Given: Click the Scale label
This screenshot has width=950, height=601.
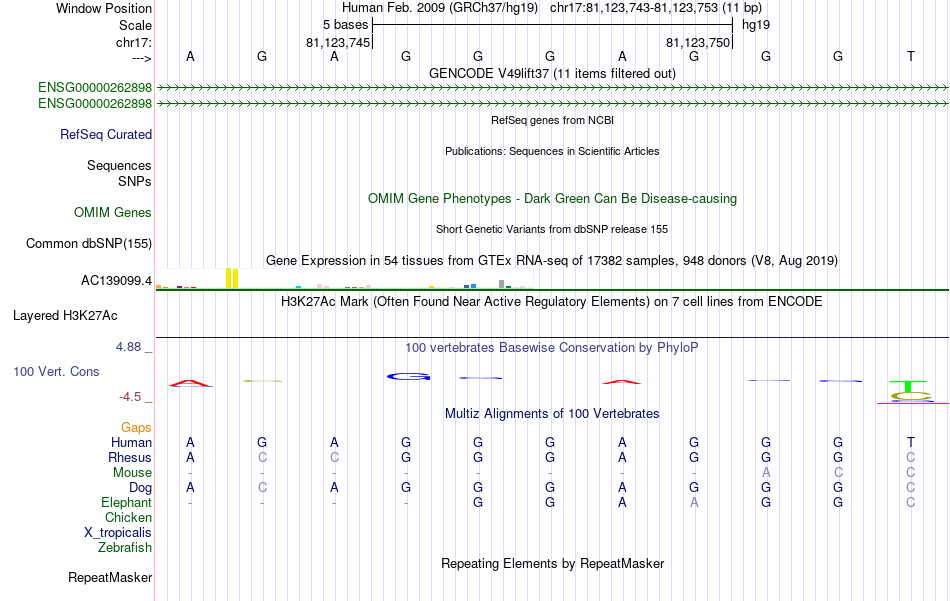Looking at the screenshot, I should pos(135,25).
